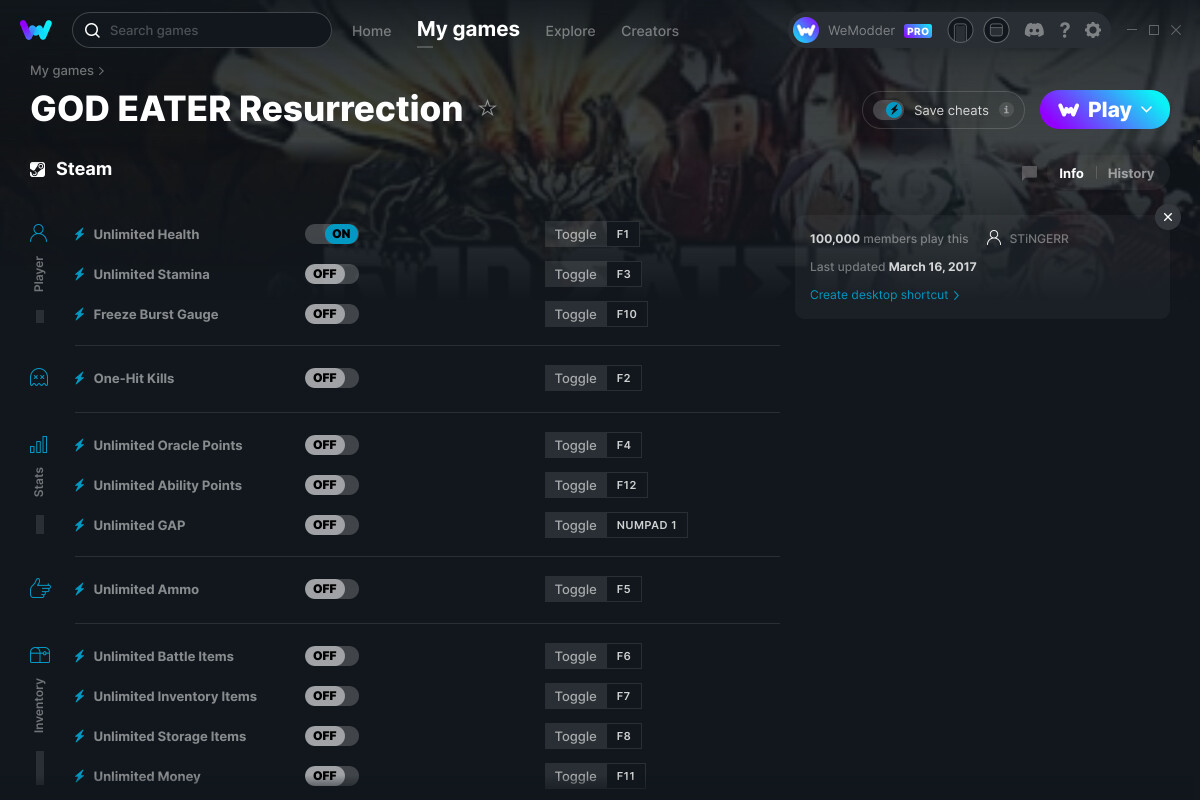Click the WeModder profile avatar
This screenshot has height=800, width=1200.
[x=806, y=30]
